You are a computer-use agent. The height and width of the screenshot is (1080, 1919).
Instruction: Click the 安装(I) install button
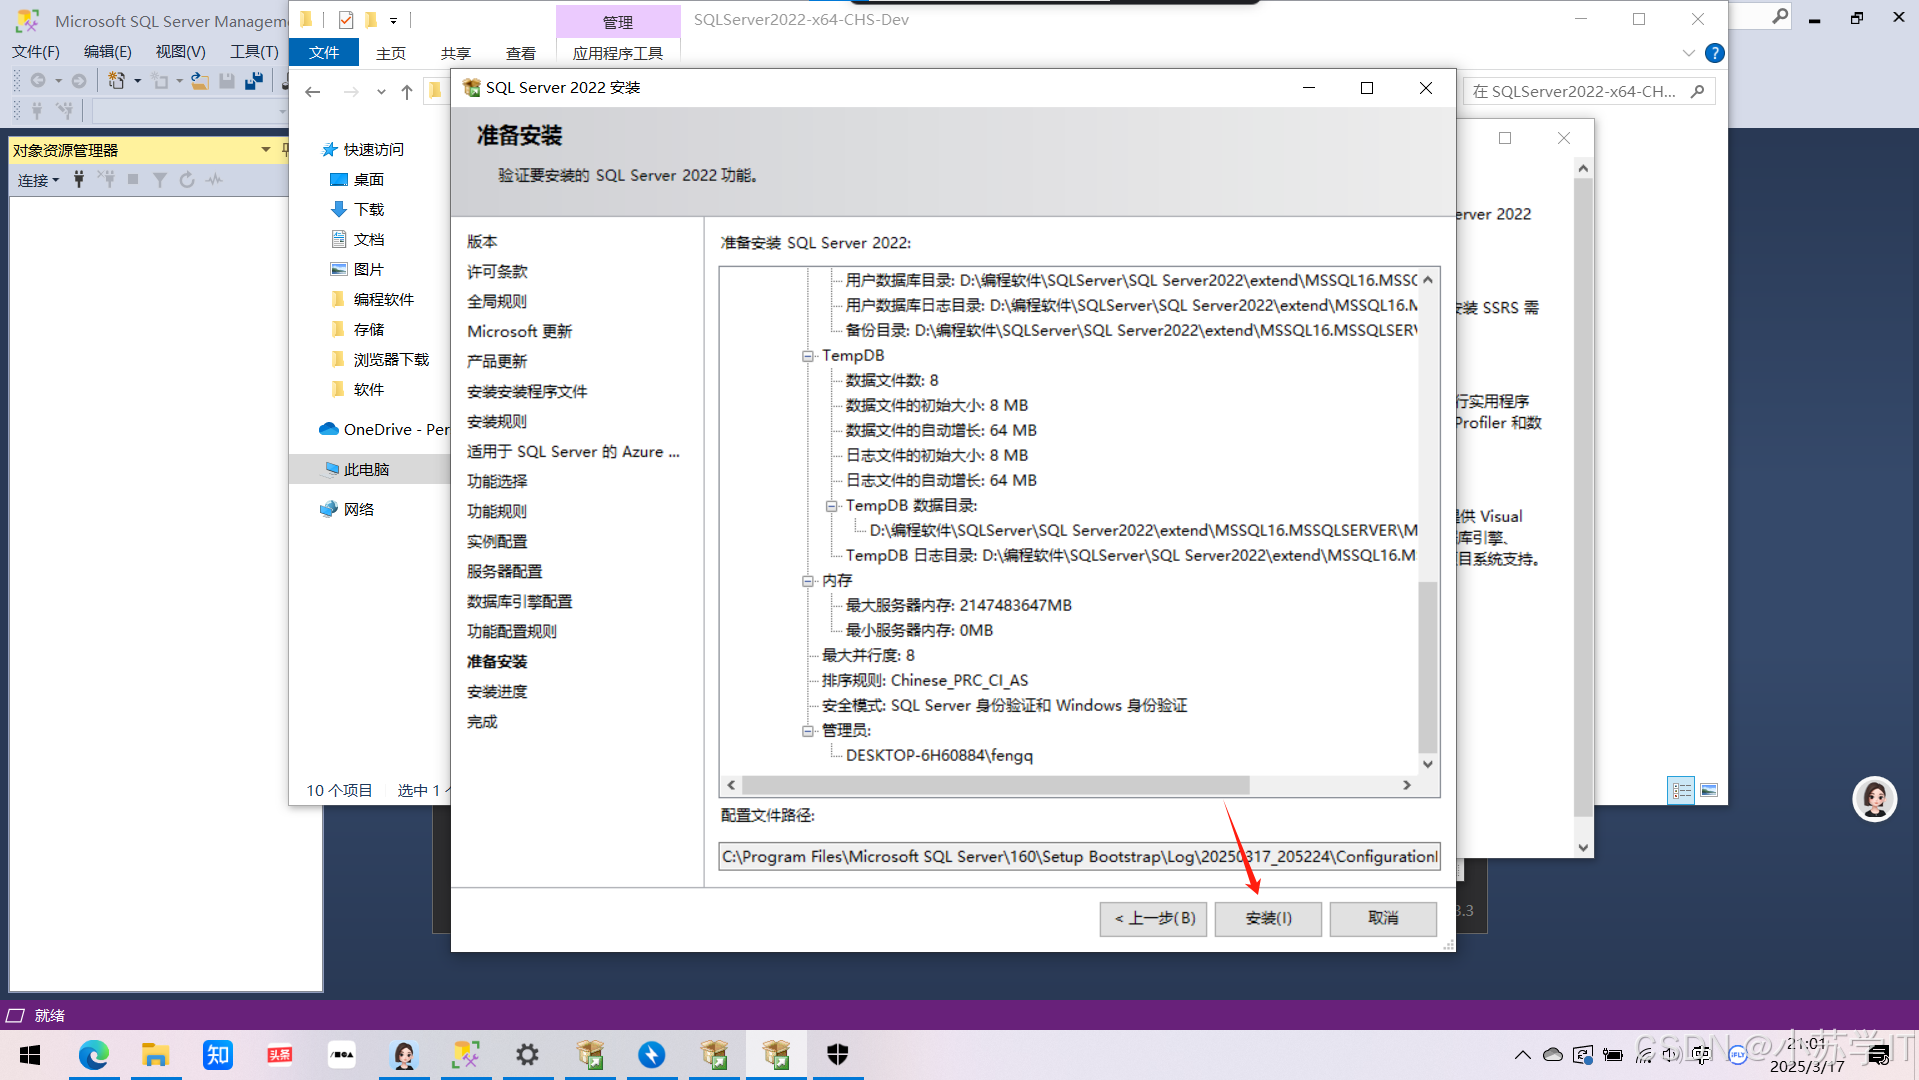(1268, 918)
